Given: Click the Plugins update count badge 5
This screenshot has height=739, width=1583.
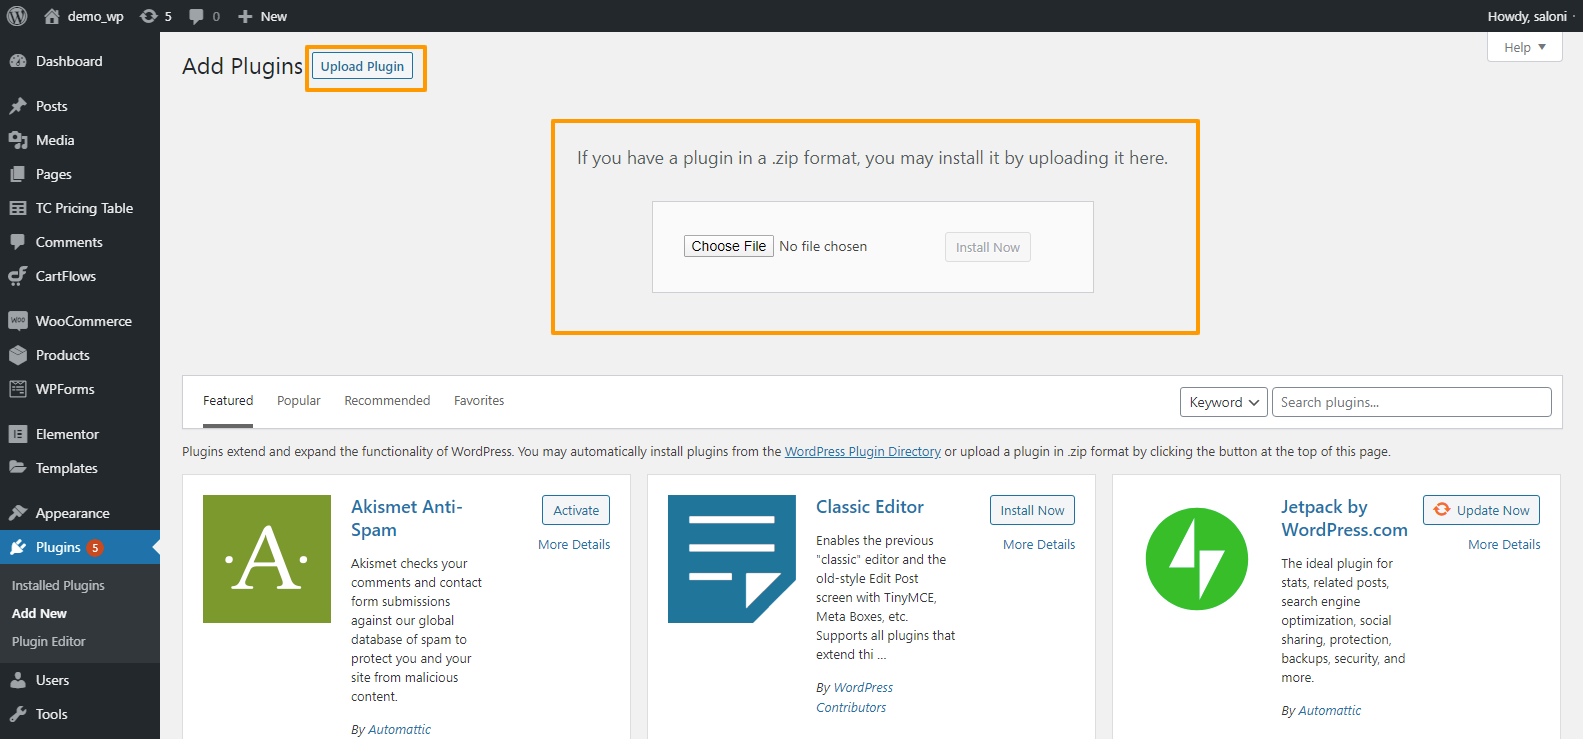Looking at the screenshot, I should 95,548.
